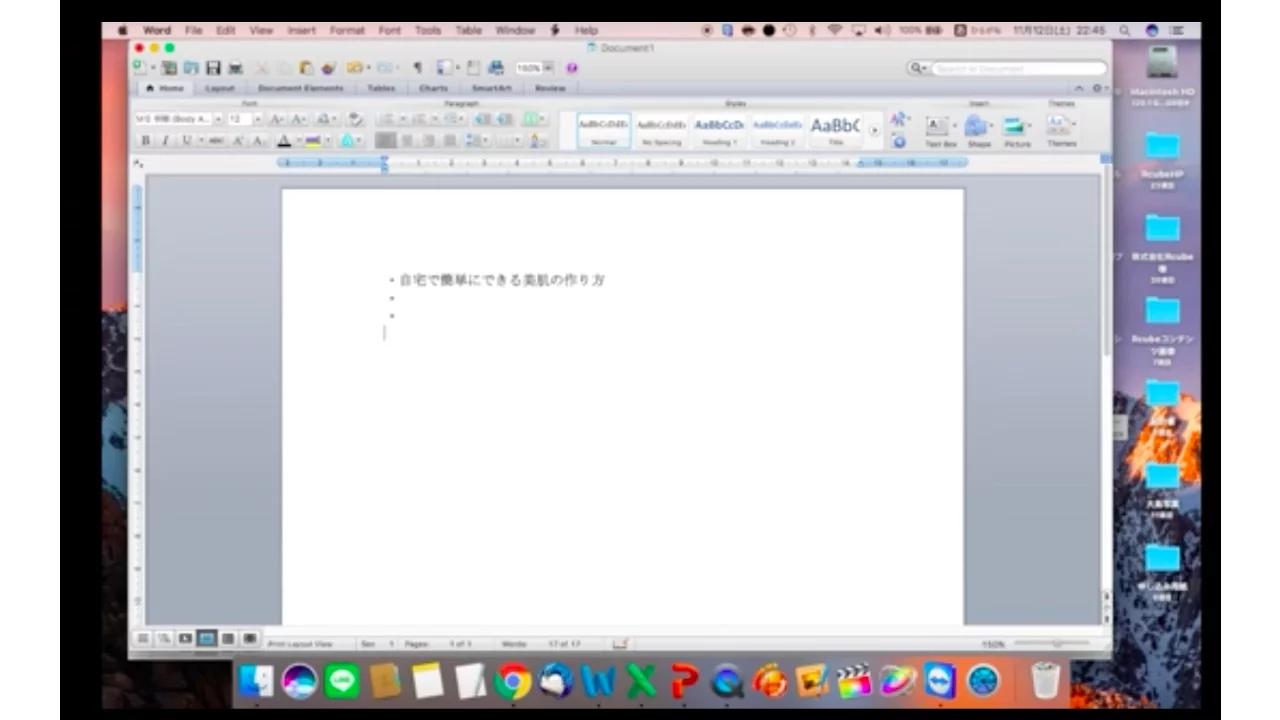Toggle Strikethrough formatting
Screen dimensions: 1280x720
[216, 141]
